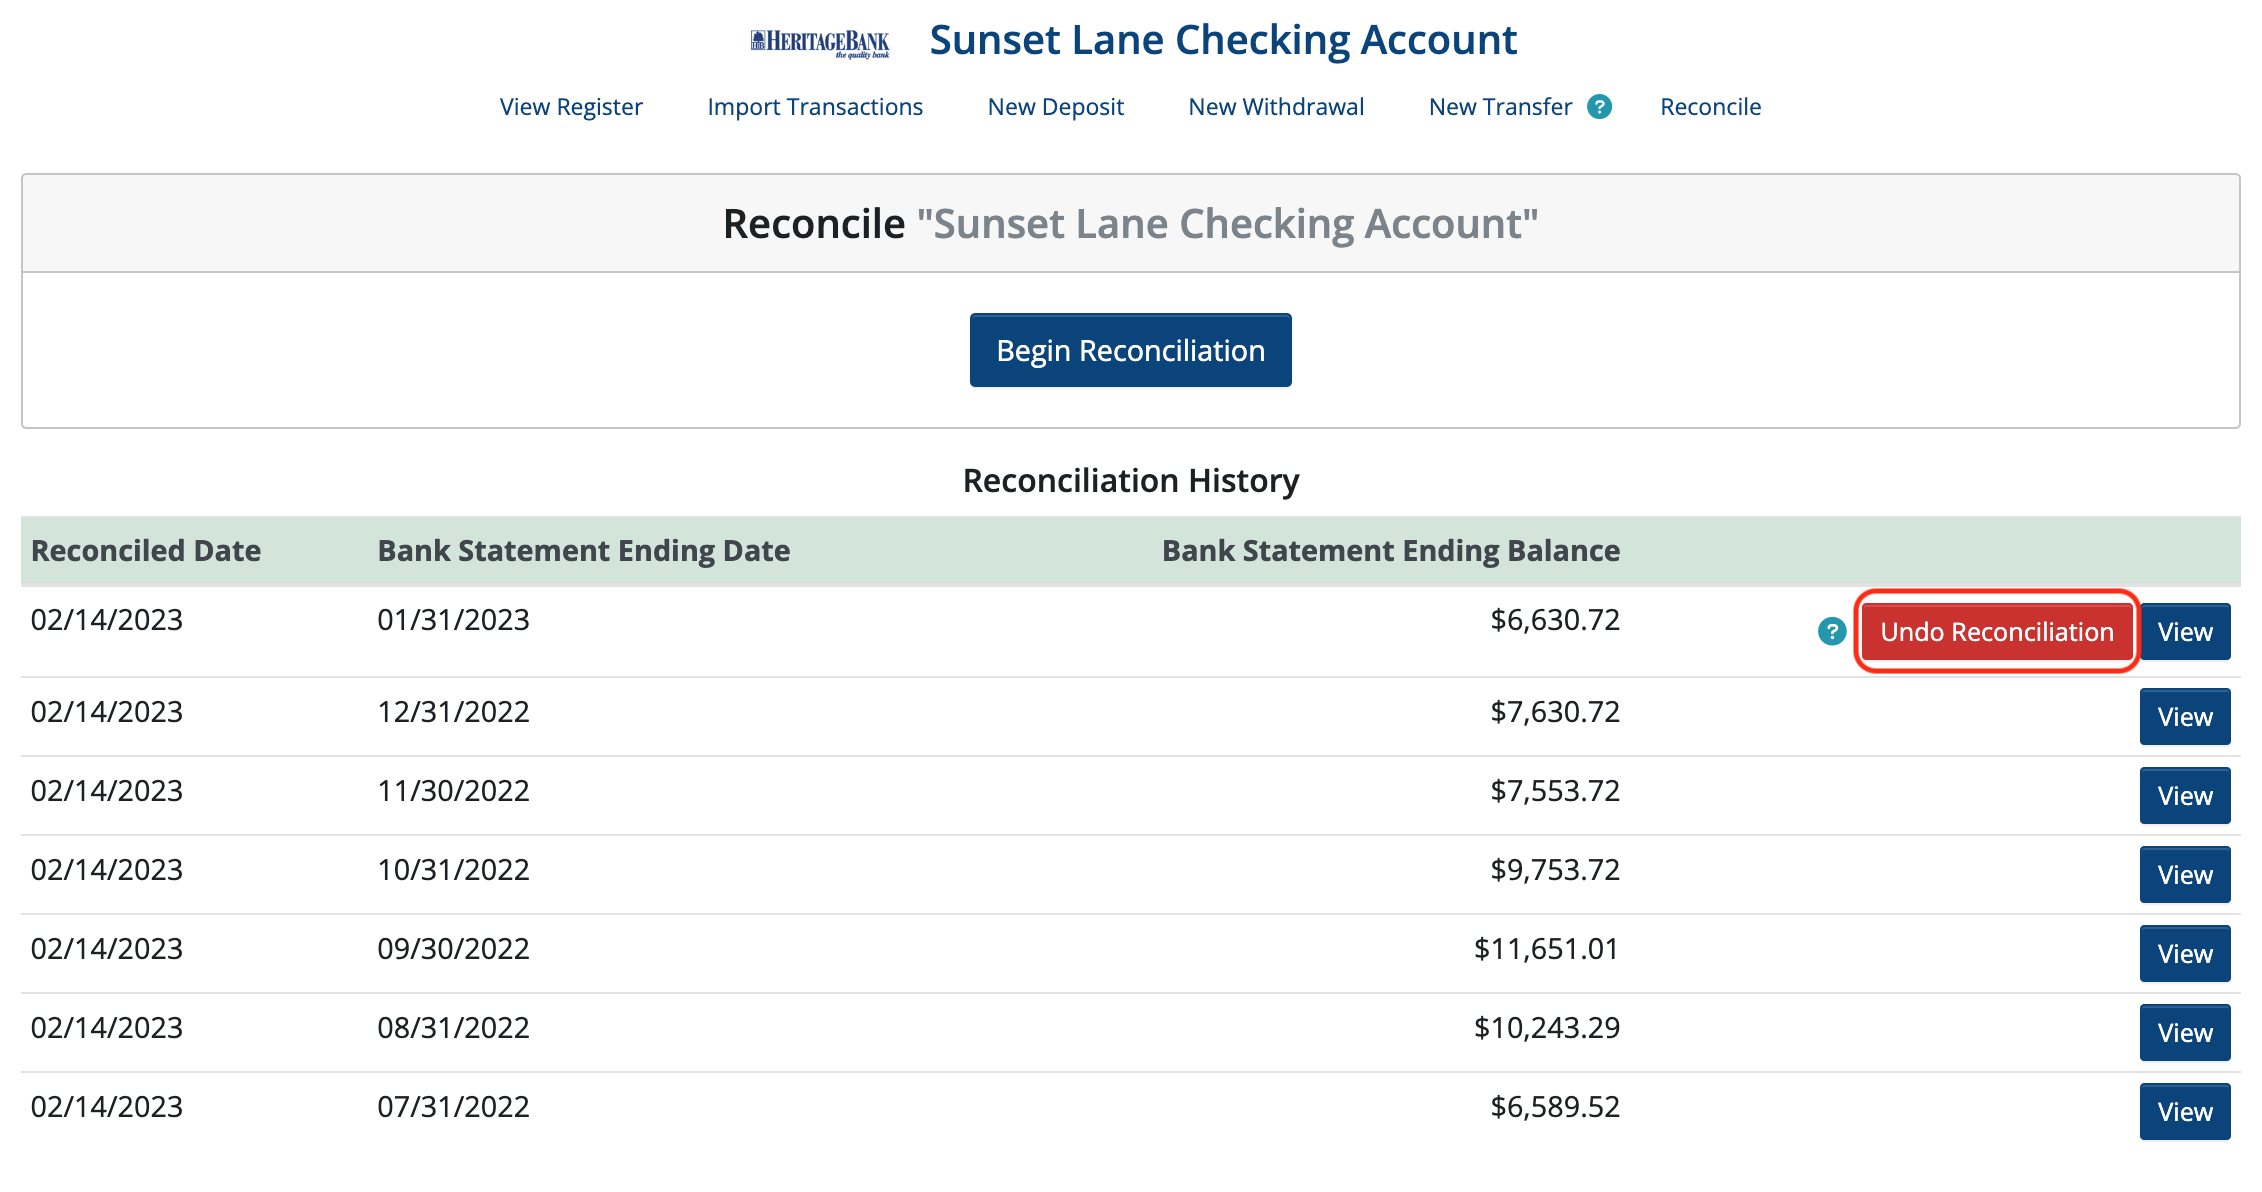View the 10/31/2022 reconciliation

tap(2185, 875)
